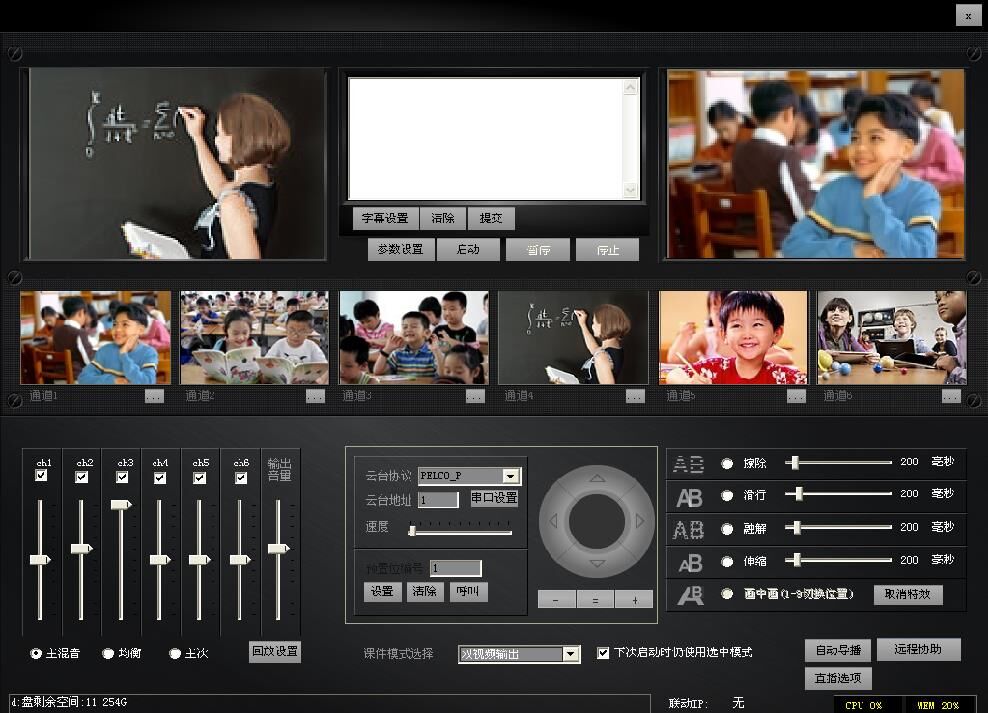Expand the 课件模式选择 dropdown
Screen dimensions: 988x713
[x=570, y=654]
